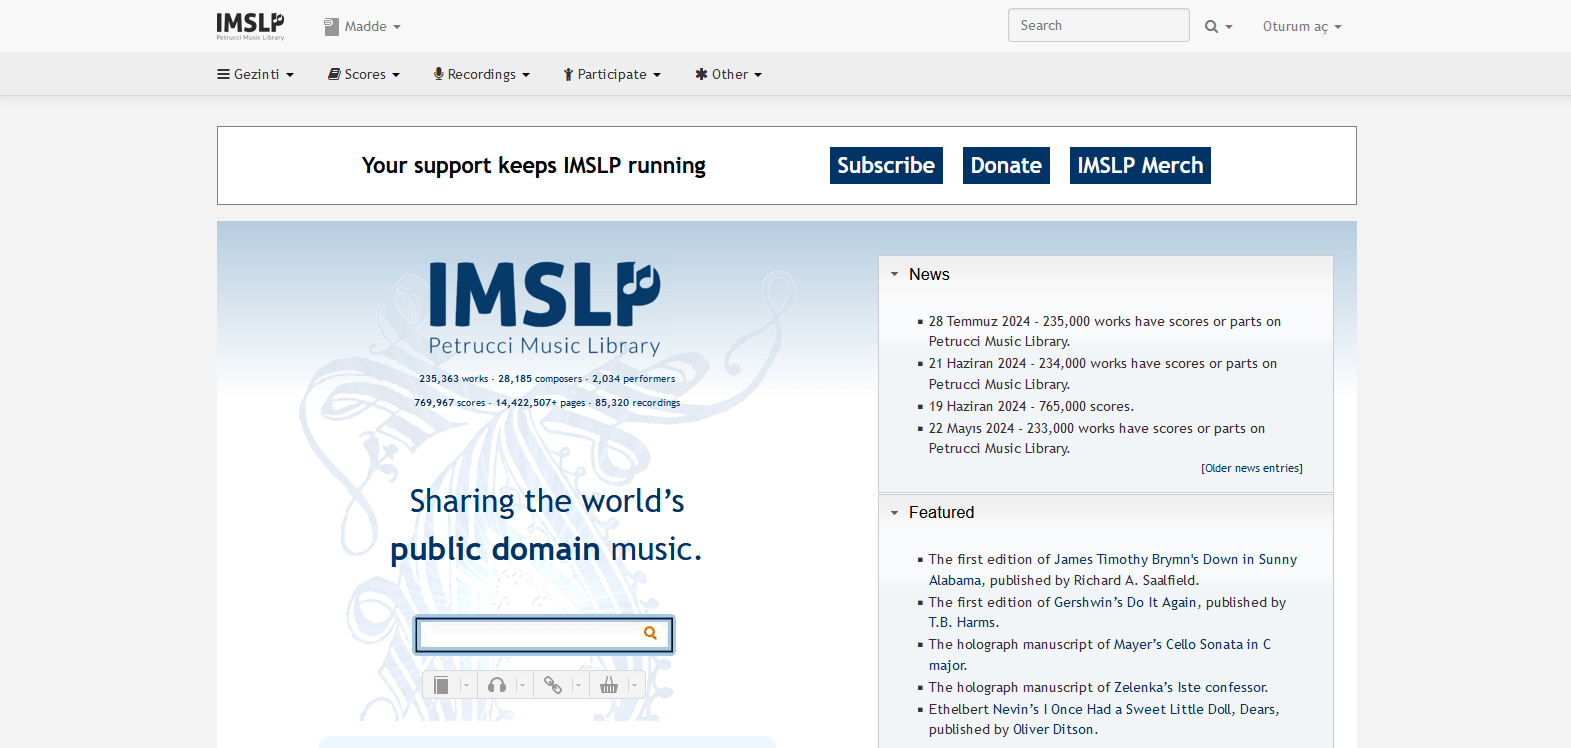Click the asterisk icon beside Other

(701, 74)
